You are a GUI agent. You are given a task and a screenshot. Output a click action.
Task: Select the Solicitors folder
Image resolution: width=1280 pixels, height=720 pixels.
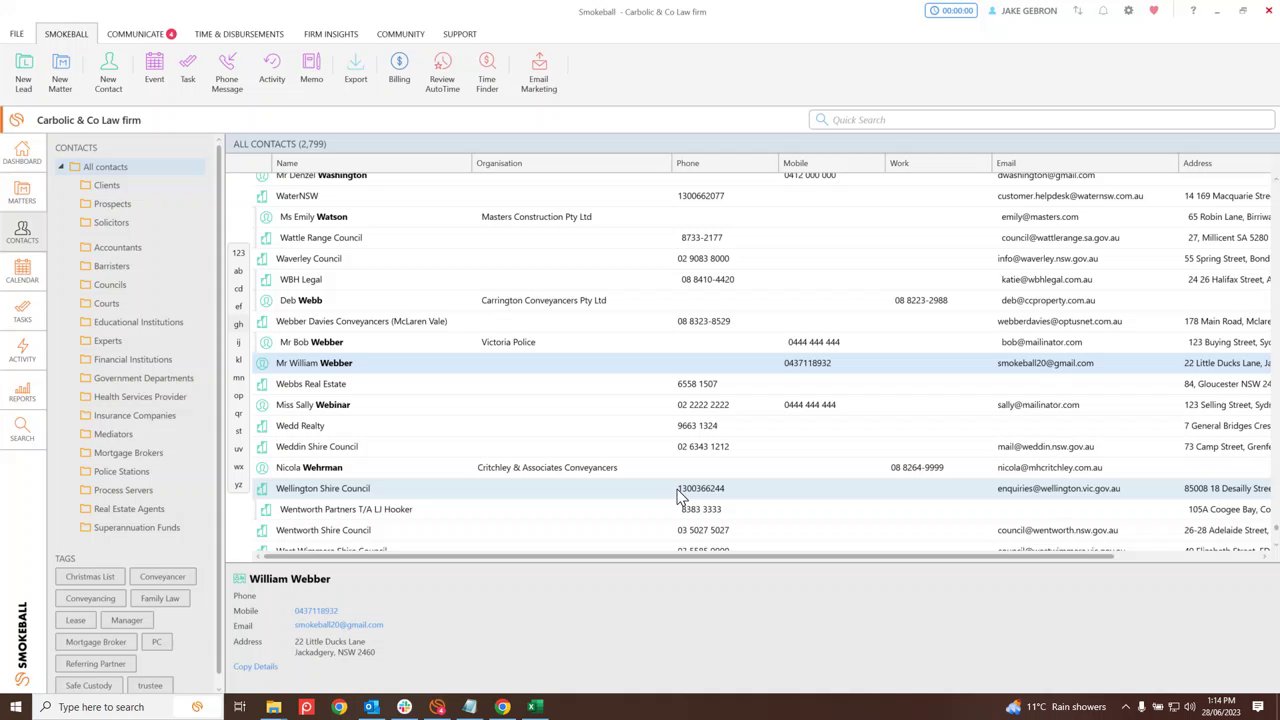[x=111, y=223]
